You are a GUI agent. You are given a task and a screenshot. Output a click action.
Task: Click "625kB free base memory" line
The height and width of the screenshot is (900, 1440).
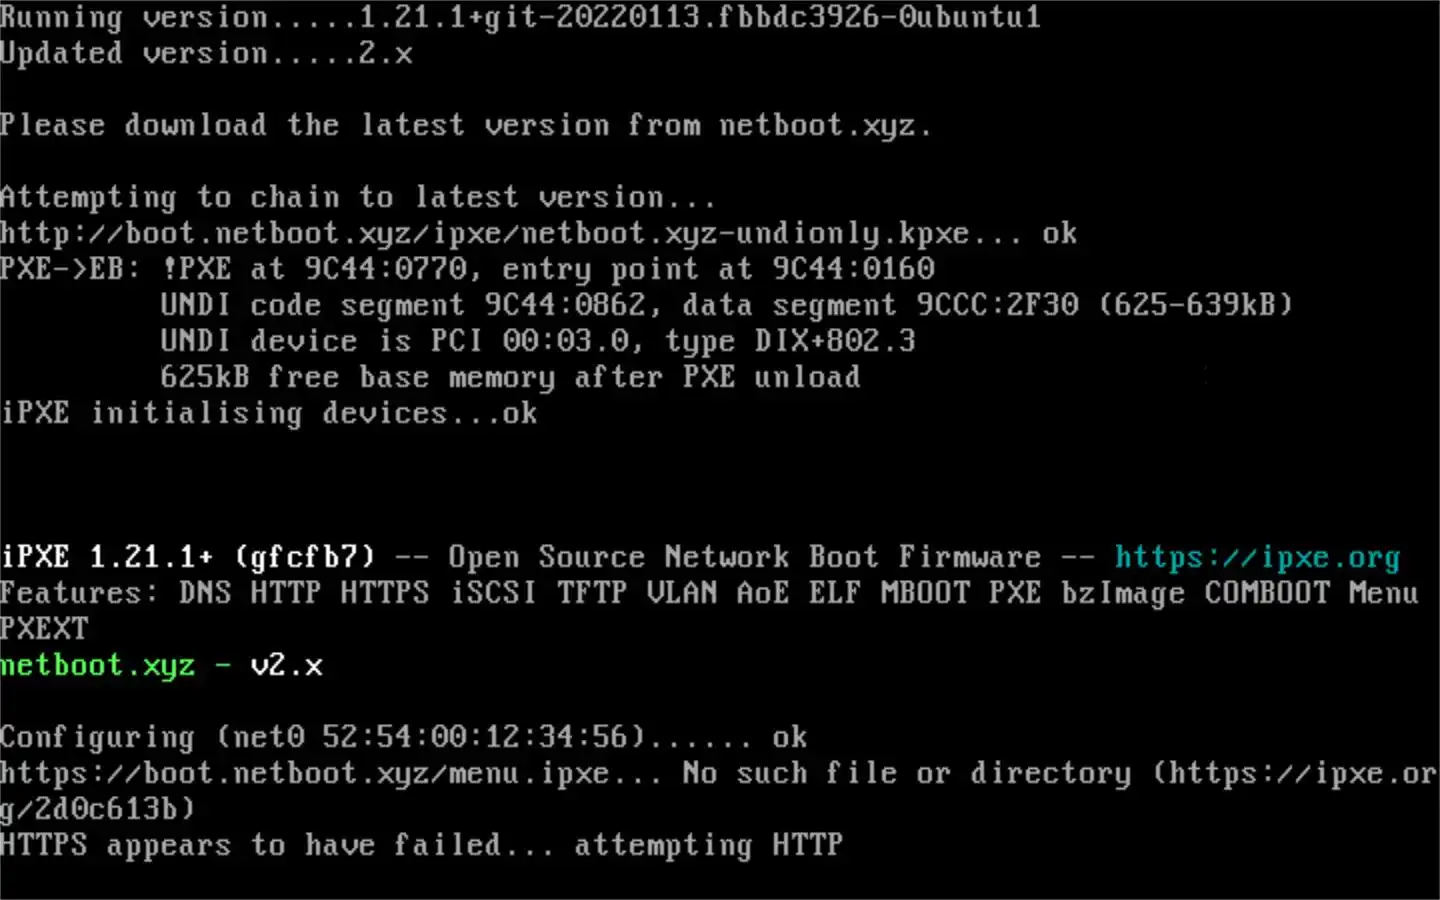(509, 377)
